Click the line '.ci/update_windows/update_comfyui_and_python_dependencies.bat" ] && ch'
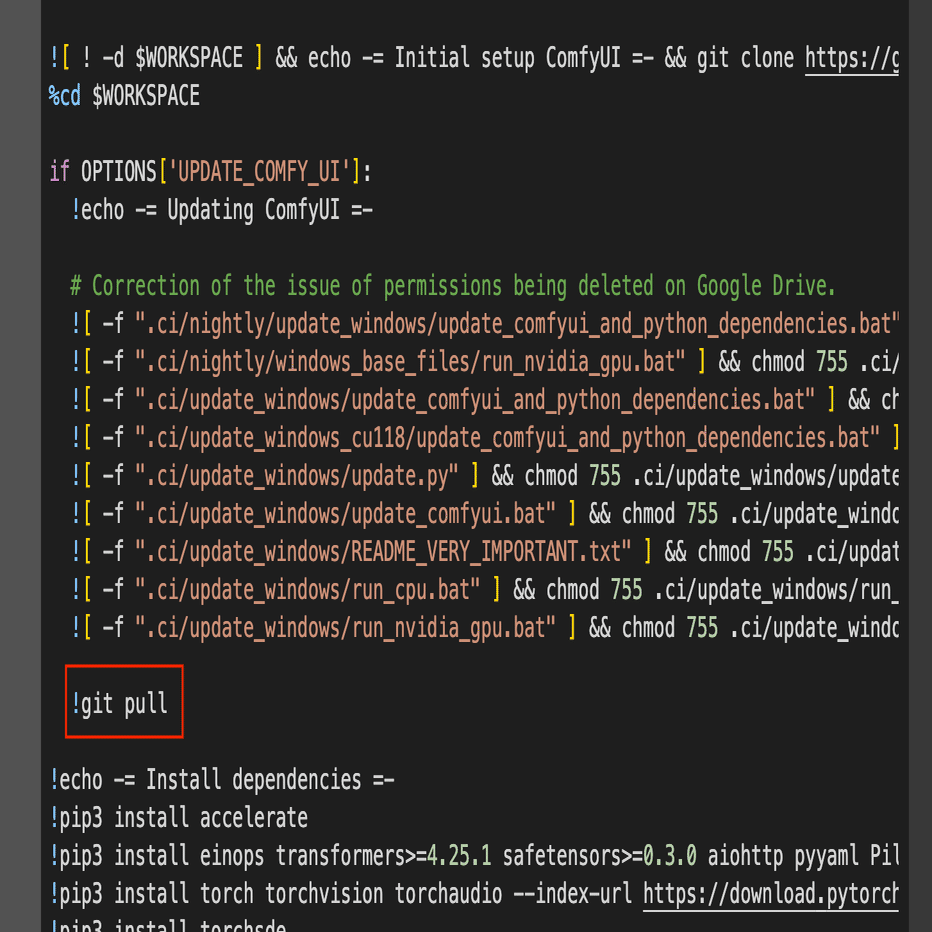Screen dimensions: 932x932 coord(484,399)
